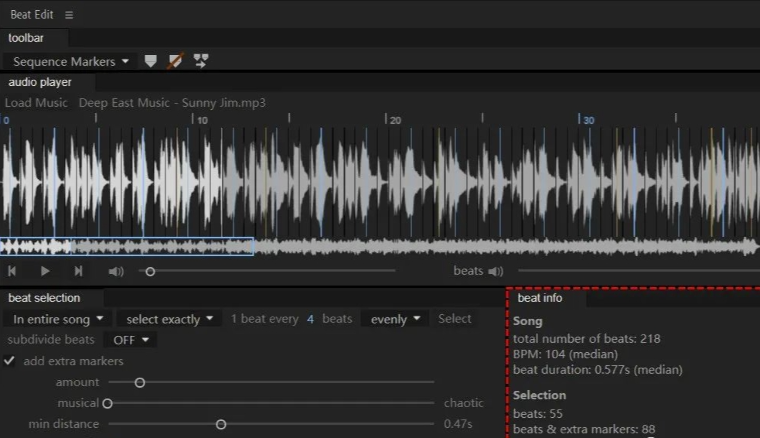Open the Sequence Markers dropdown
The height and width of the screenshot is (438, 760).
(x=71, y=61)
